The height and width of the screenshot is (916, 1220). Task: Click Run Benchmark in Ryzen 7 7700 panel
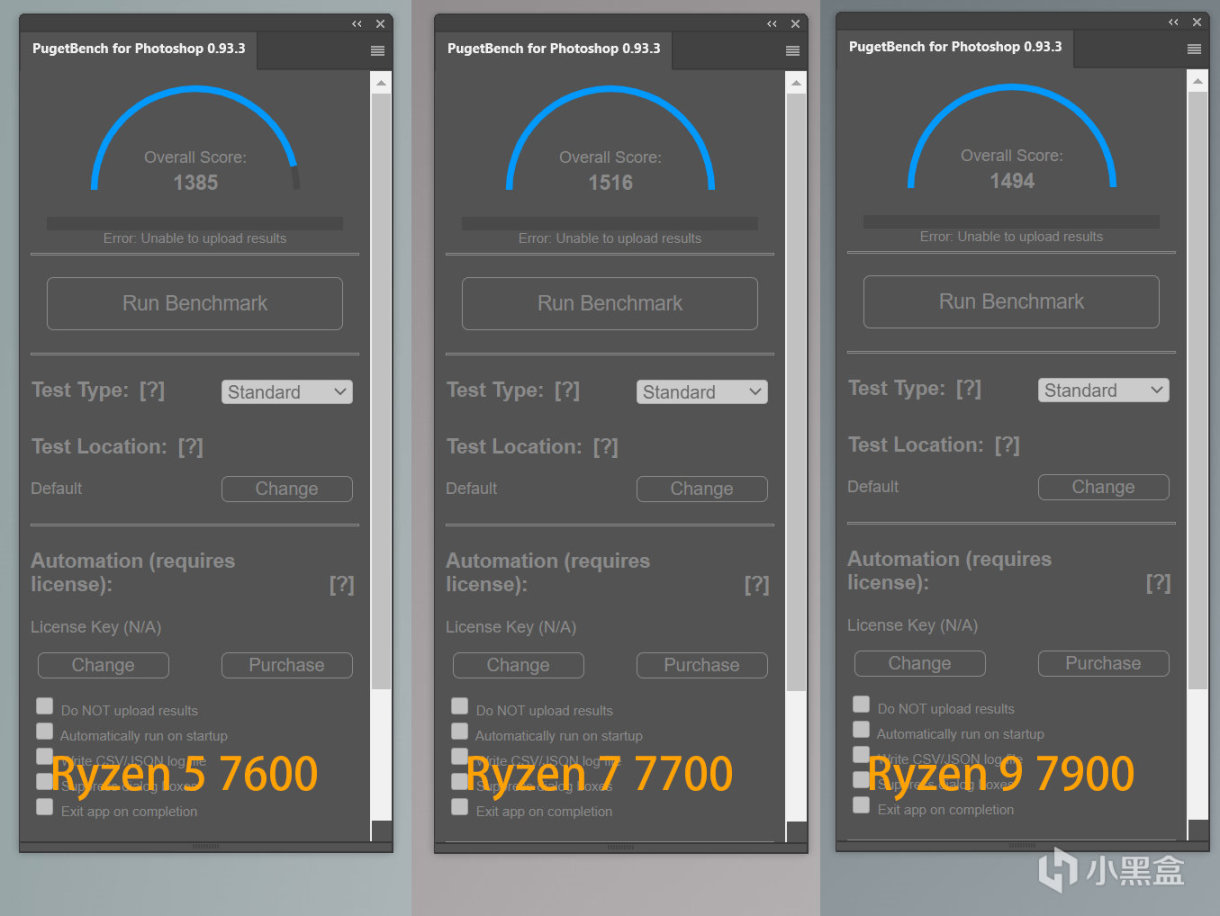[x=610, y=303]
